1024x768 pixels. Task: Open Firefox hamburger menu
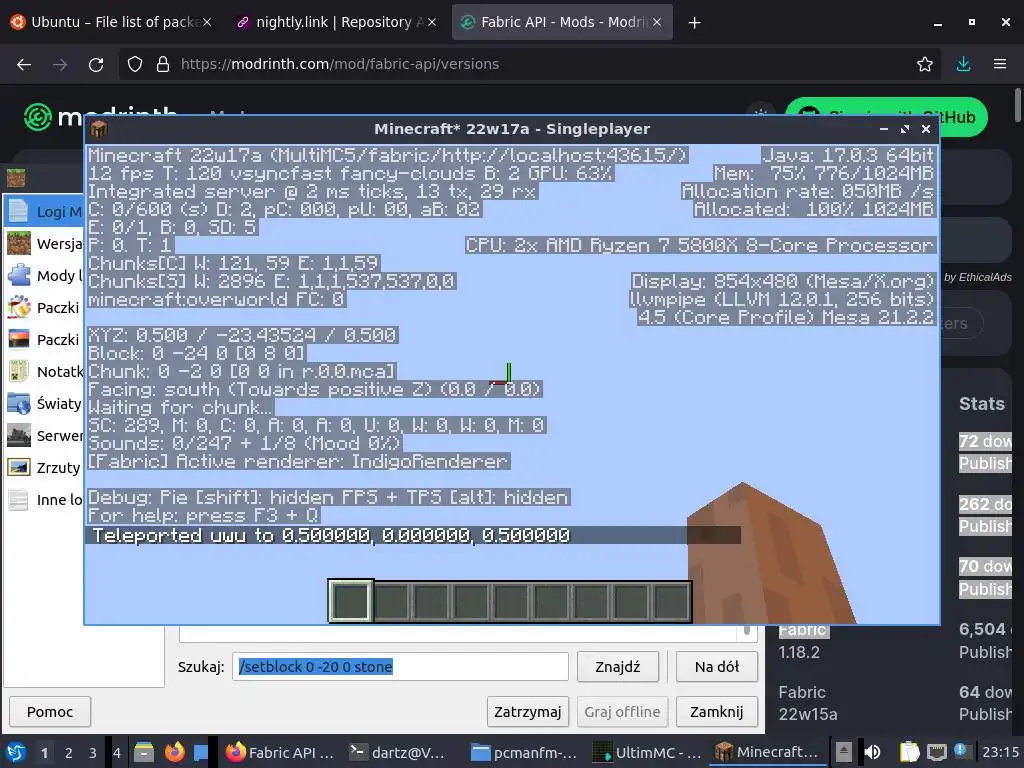(999, 64)
